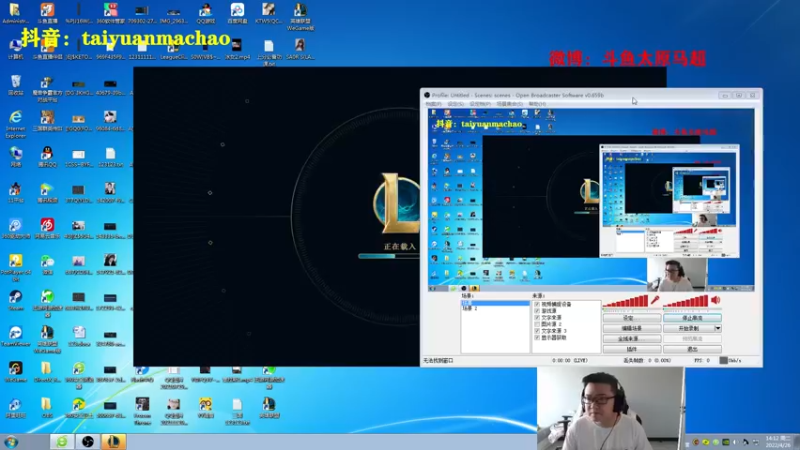
Task: Click the 编辑场景 edit scene button
Action: 632,328
